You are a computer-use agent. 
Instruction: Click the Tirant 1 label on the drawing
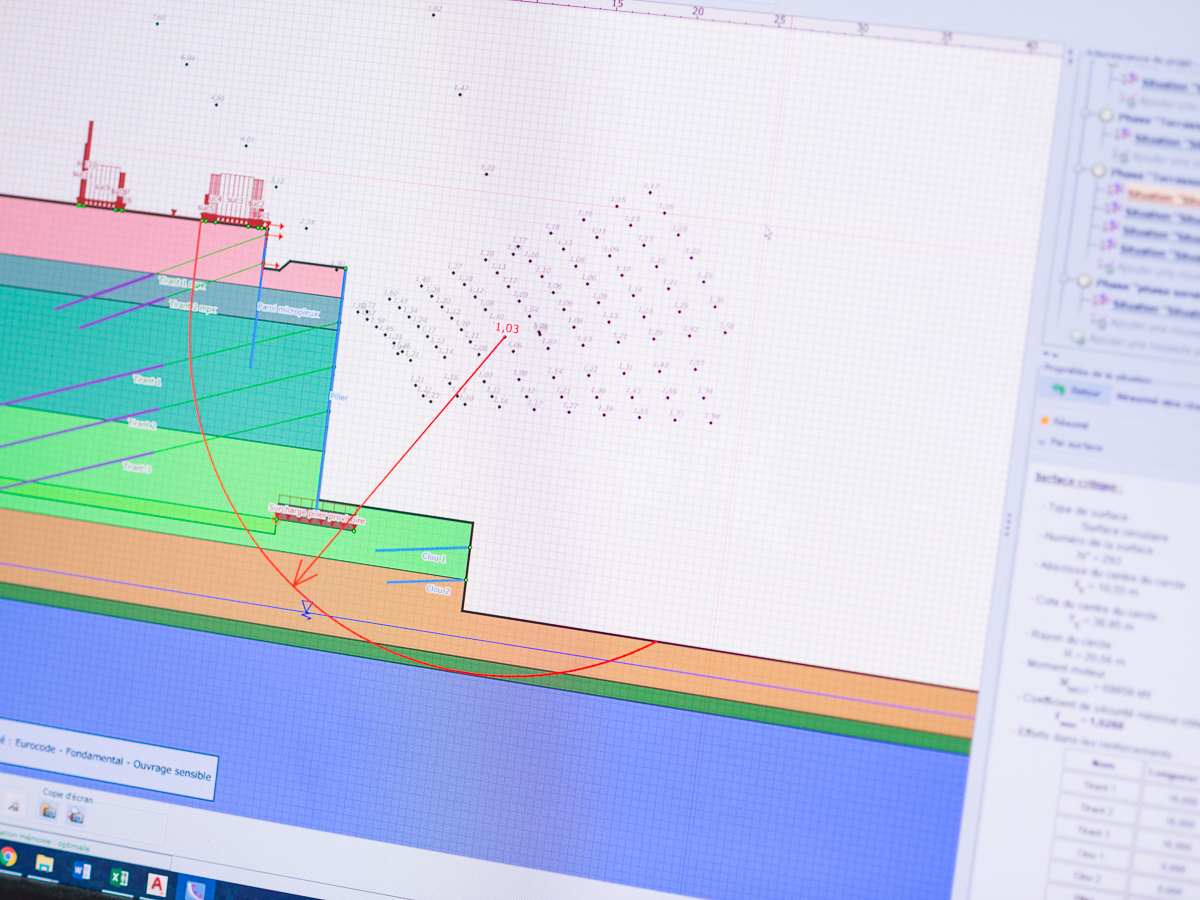click(x=147, y=380)
